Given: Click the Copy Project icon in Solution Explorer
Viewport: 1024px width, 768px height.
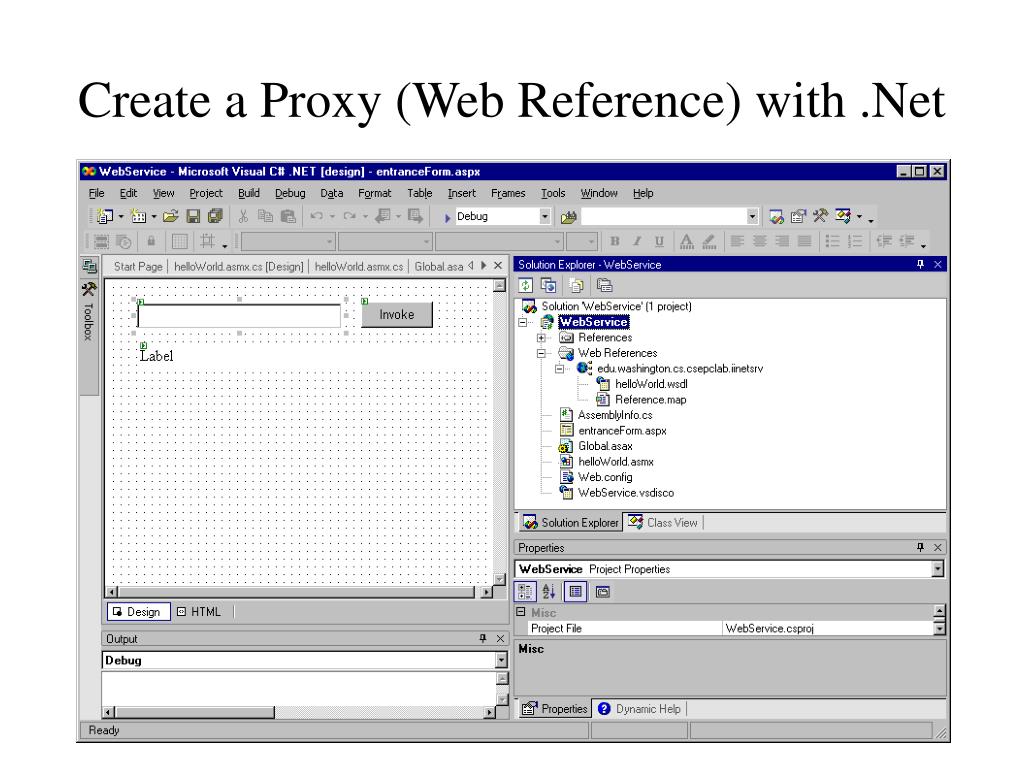Looking at the screenshot, I should (549, 285).
